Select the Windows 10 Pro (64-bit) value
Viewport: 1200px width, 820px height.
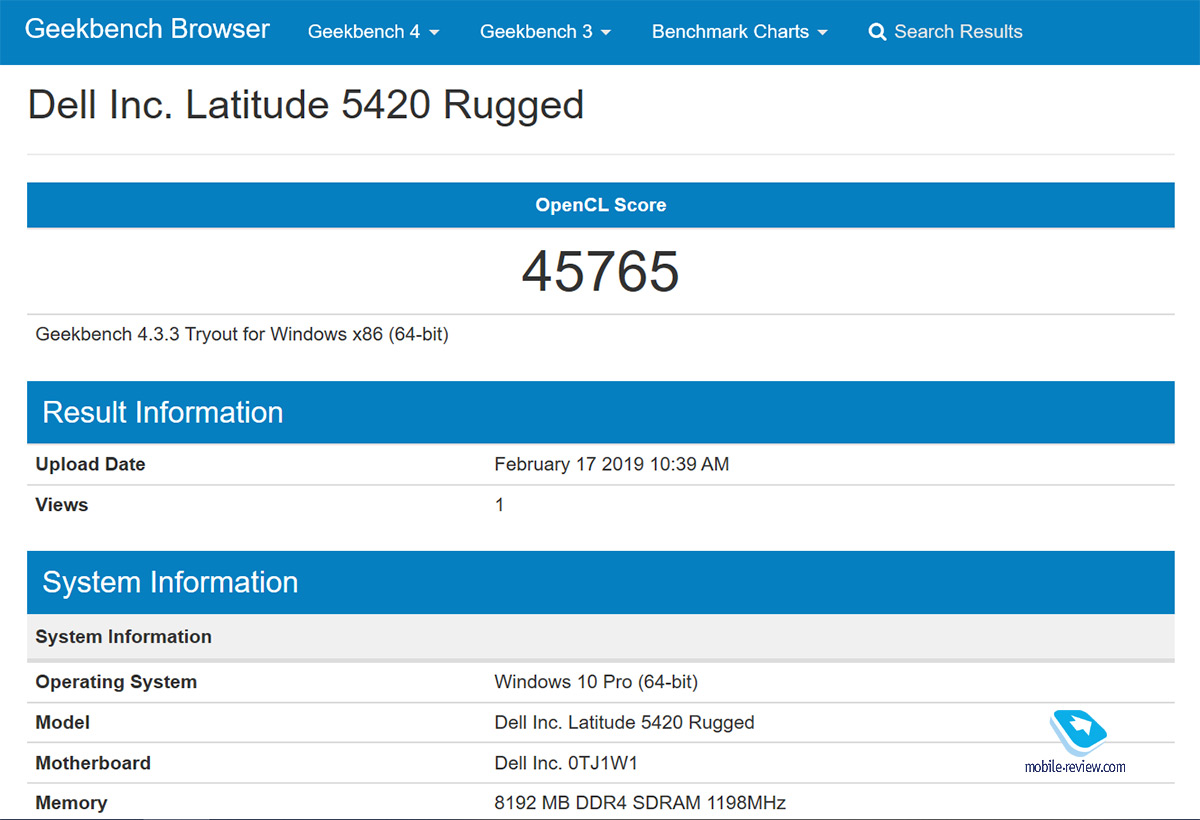[596, 682]
